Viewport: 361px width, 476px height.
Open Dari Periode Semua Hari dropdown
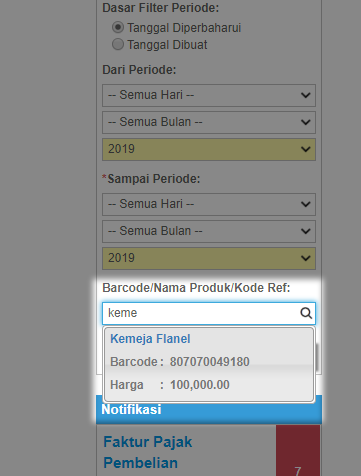(x=209, y=95)
